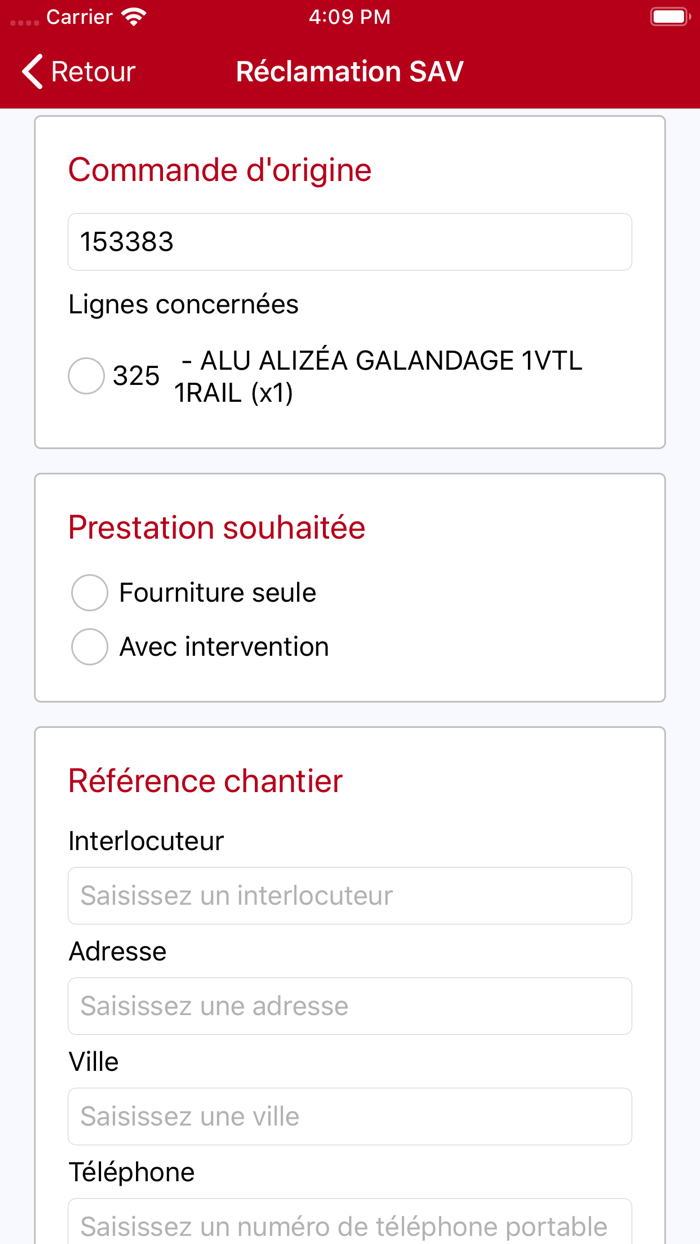Focus the Téléphone input field

click(x=350, y=1224)
